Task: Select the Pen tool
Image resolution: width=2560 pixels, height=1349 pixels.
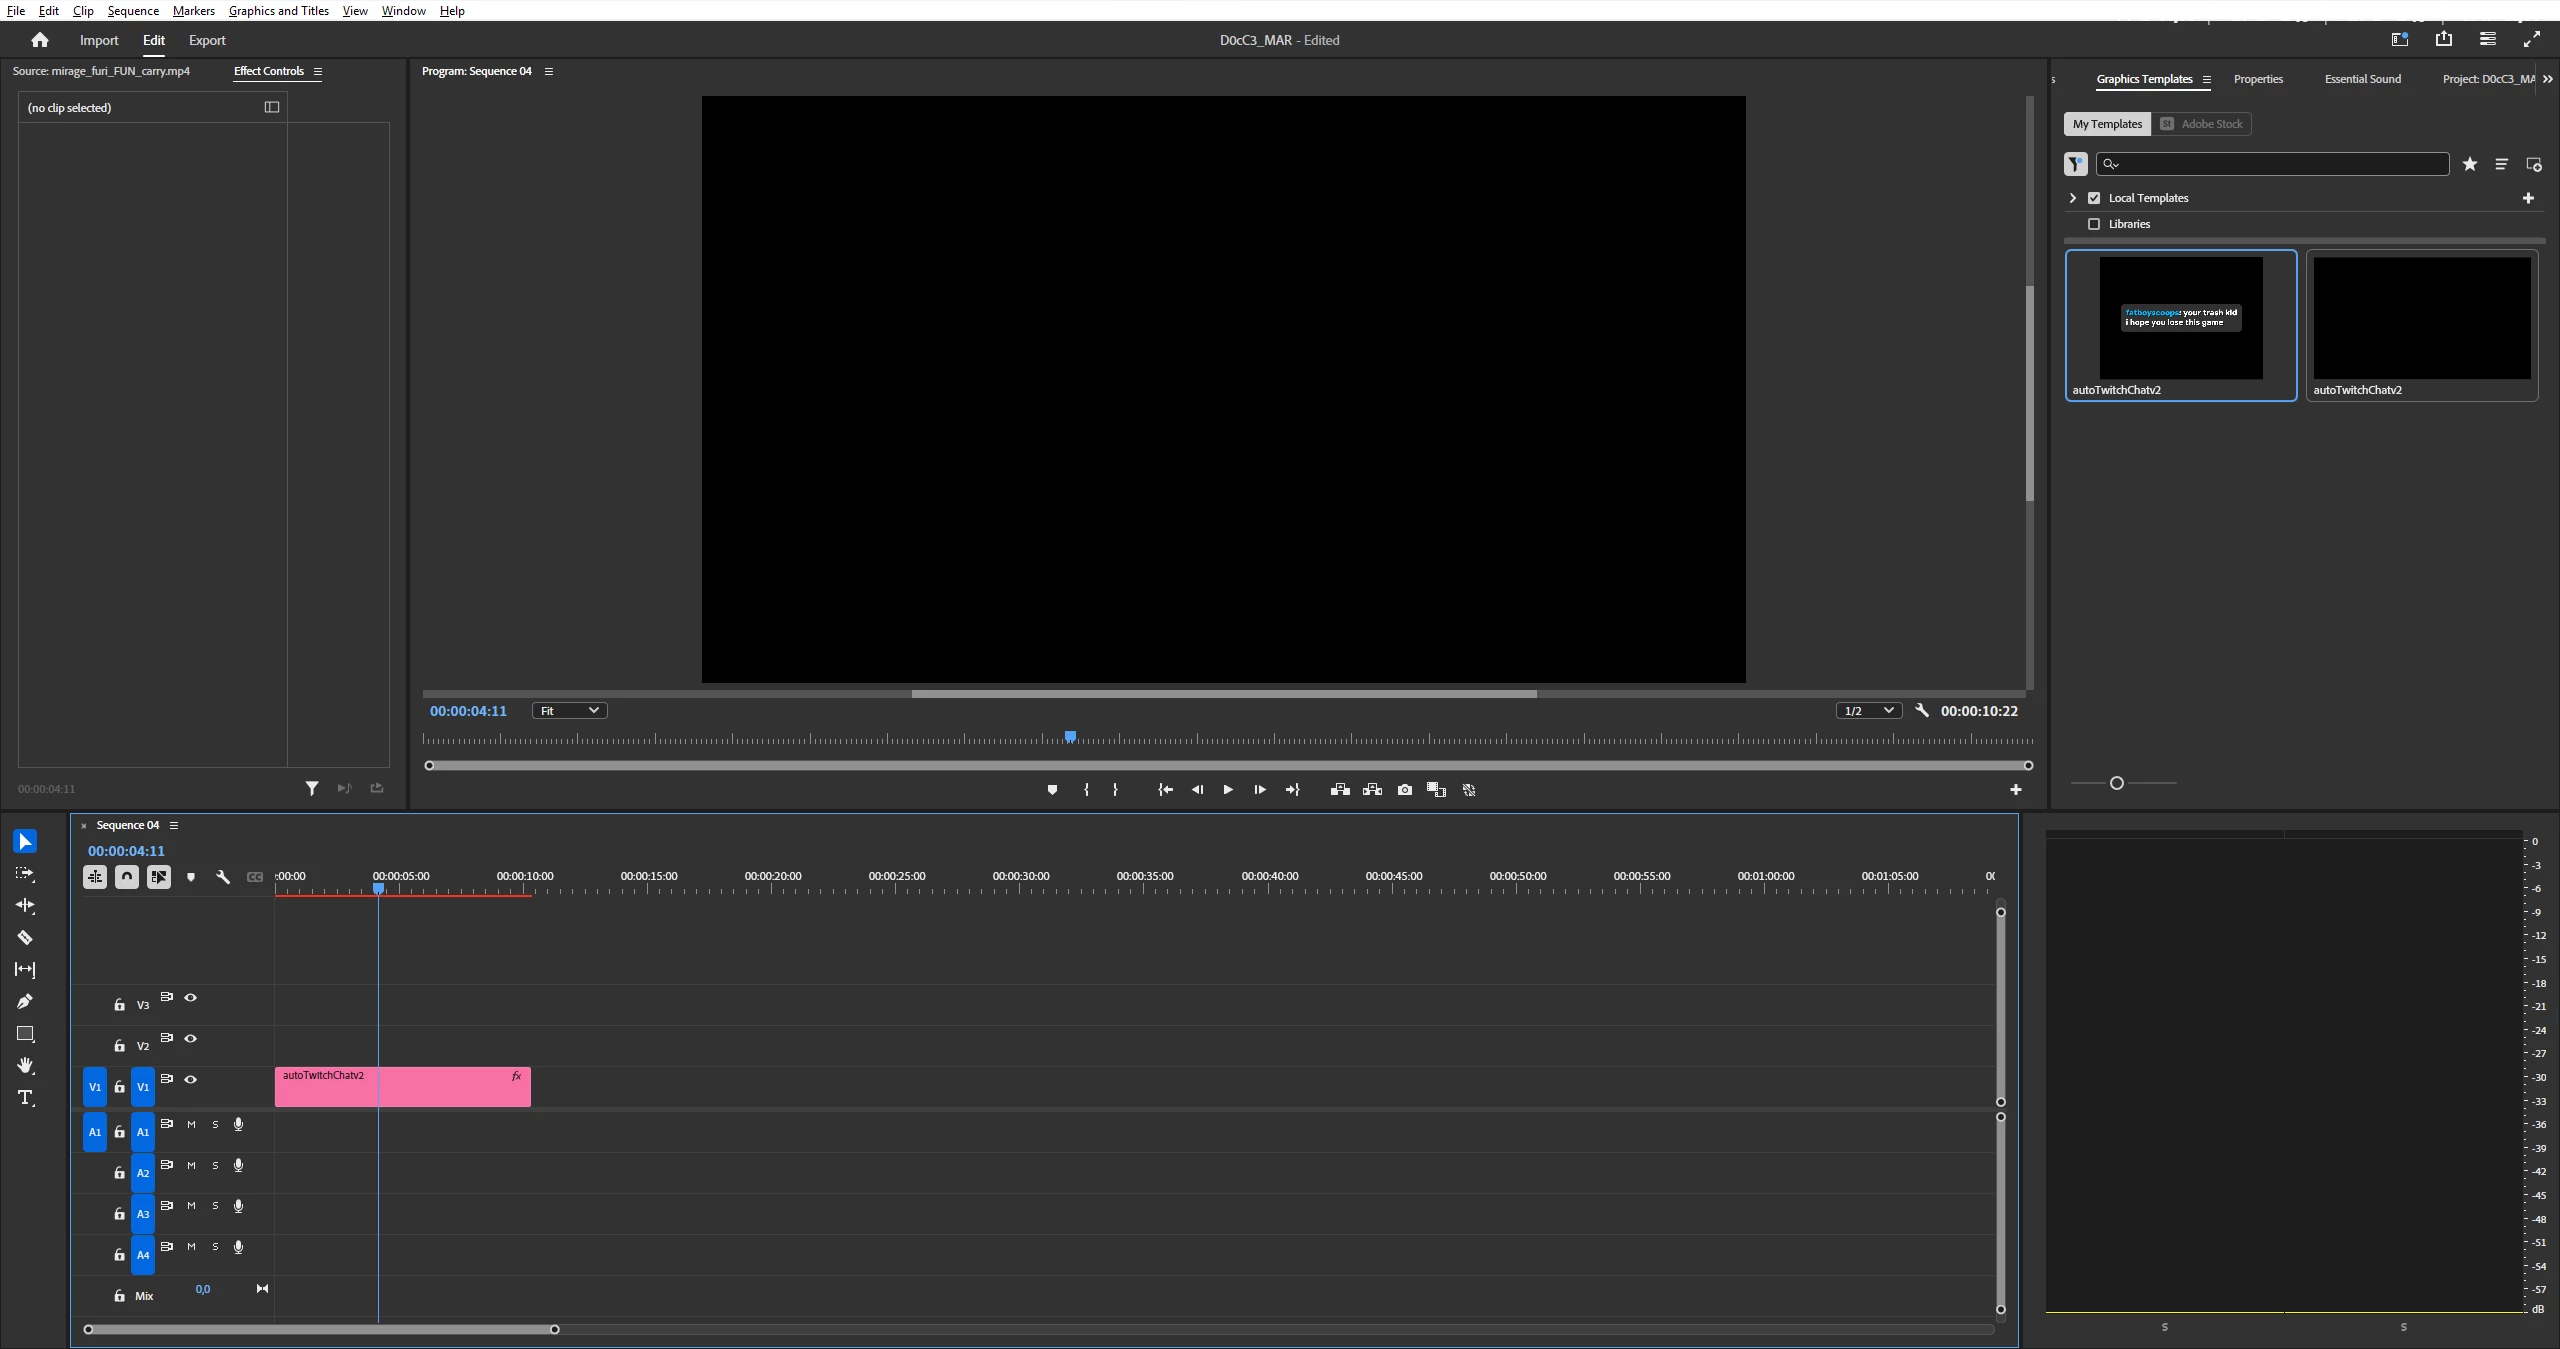Action: (x=25, y=1001)
